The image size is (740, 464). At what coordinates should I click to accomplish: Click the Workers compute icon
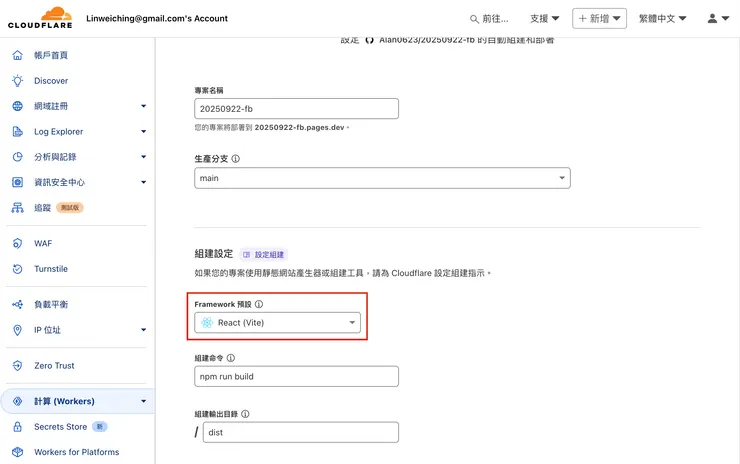click(x=17, y=401)
